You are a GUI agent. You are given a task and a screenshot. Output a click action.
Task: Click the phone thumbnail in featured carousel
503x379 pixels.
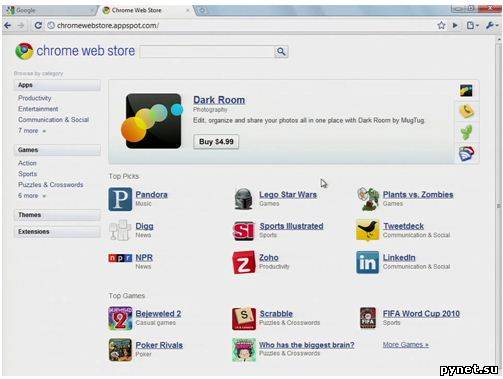click(467, 111)
